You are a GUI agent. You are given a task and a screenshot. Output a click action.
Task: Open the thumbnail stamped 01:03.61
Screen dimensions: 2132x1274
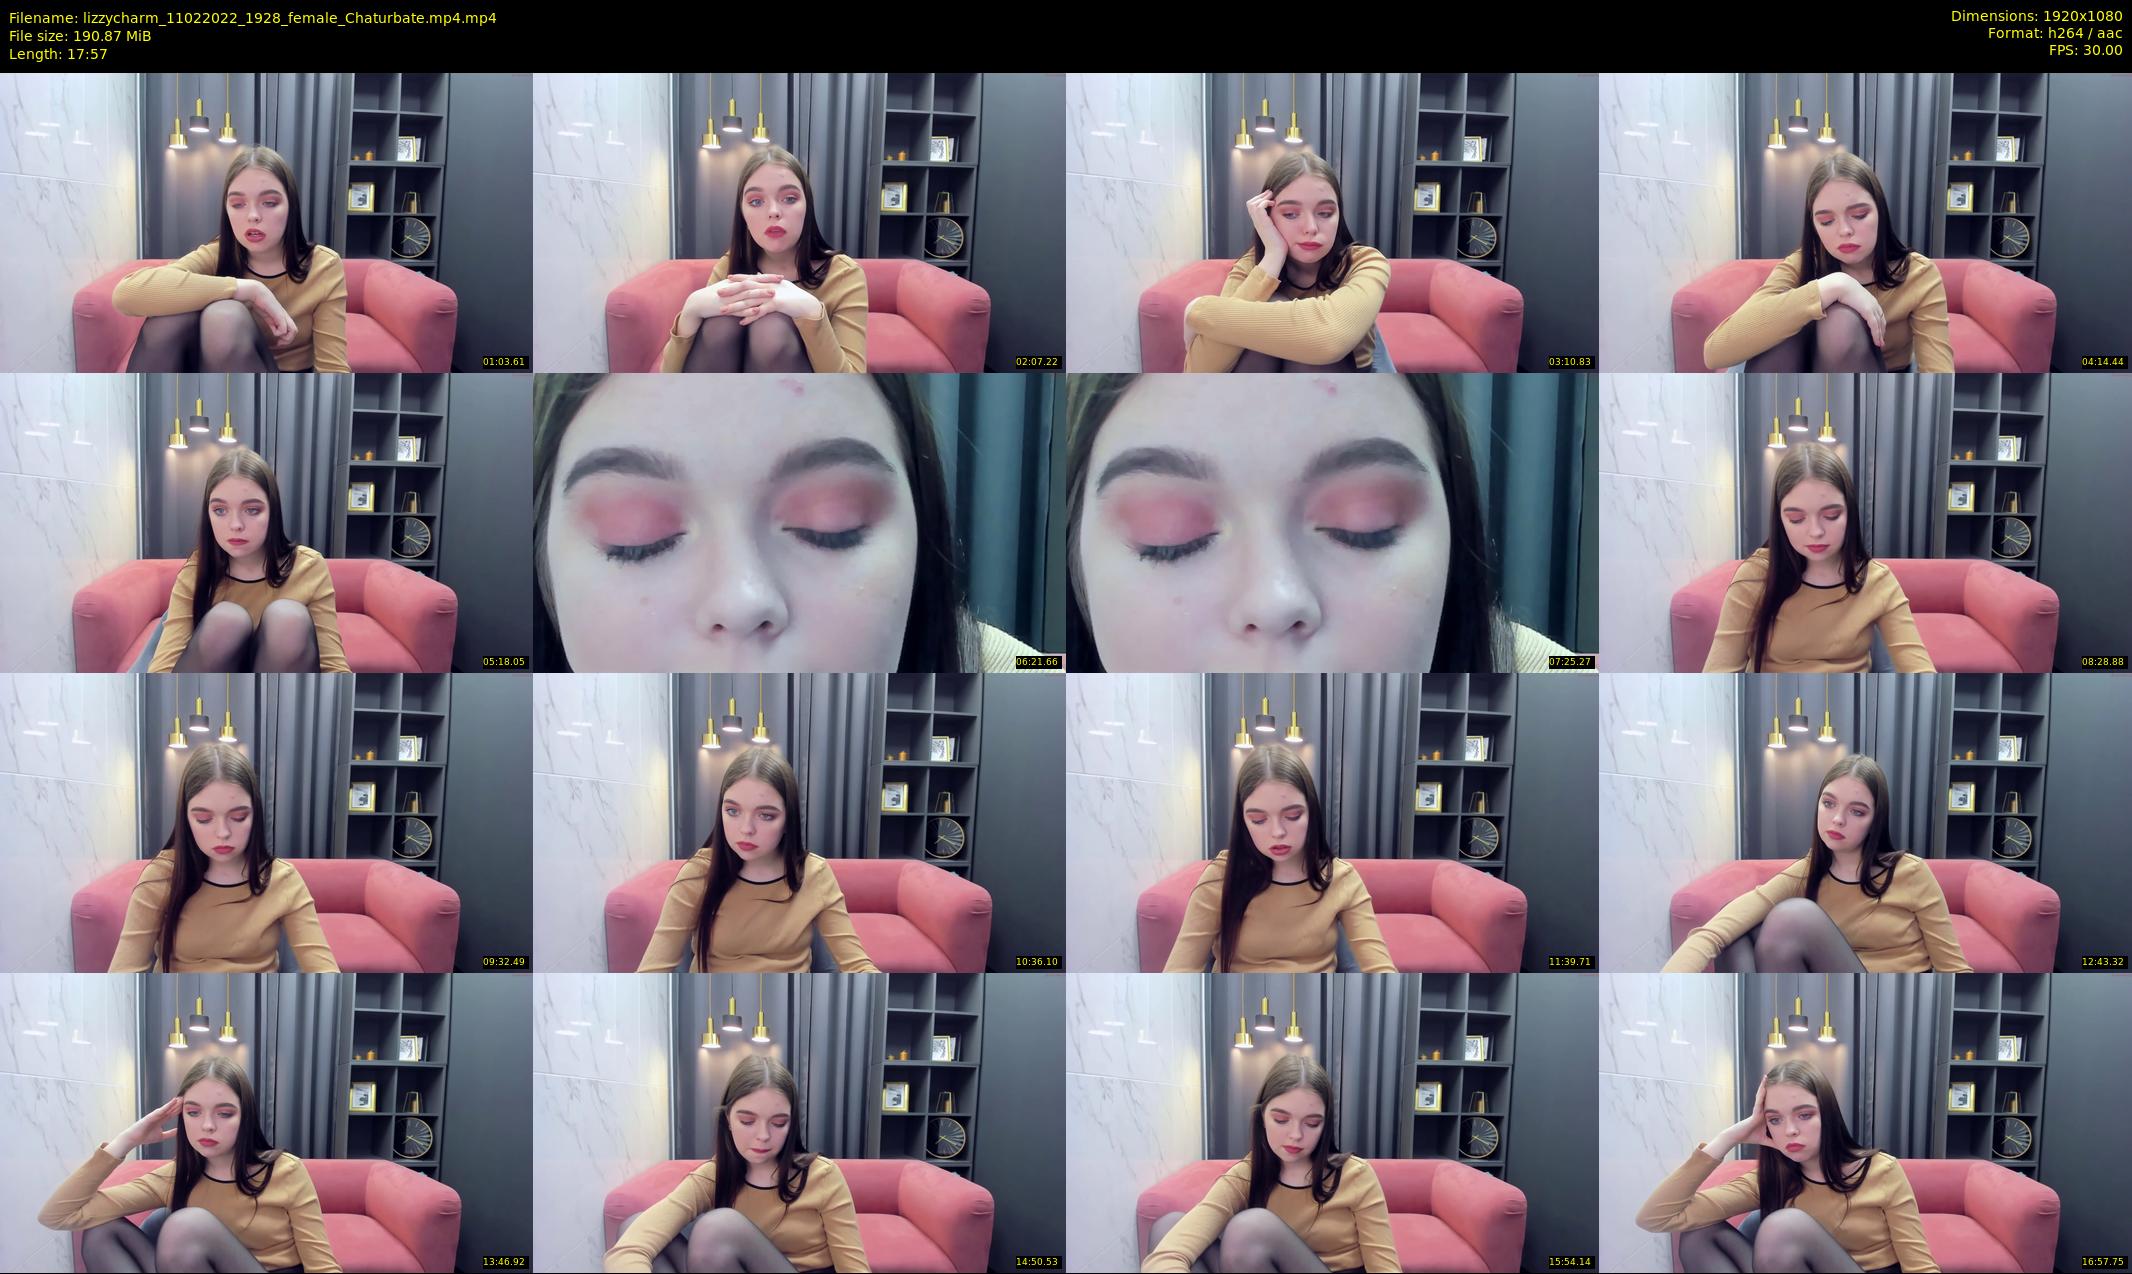266,222
